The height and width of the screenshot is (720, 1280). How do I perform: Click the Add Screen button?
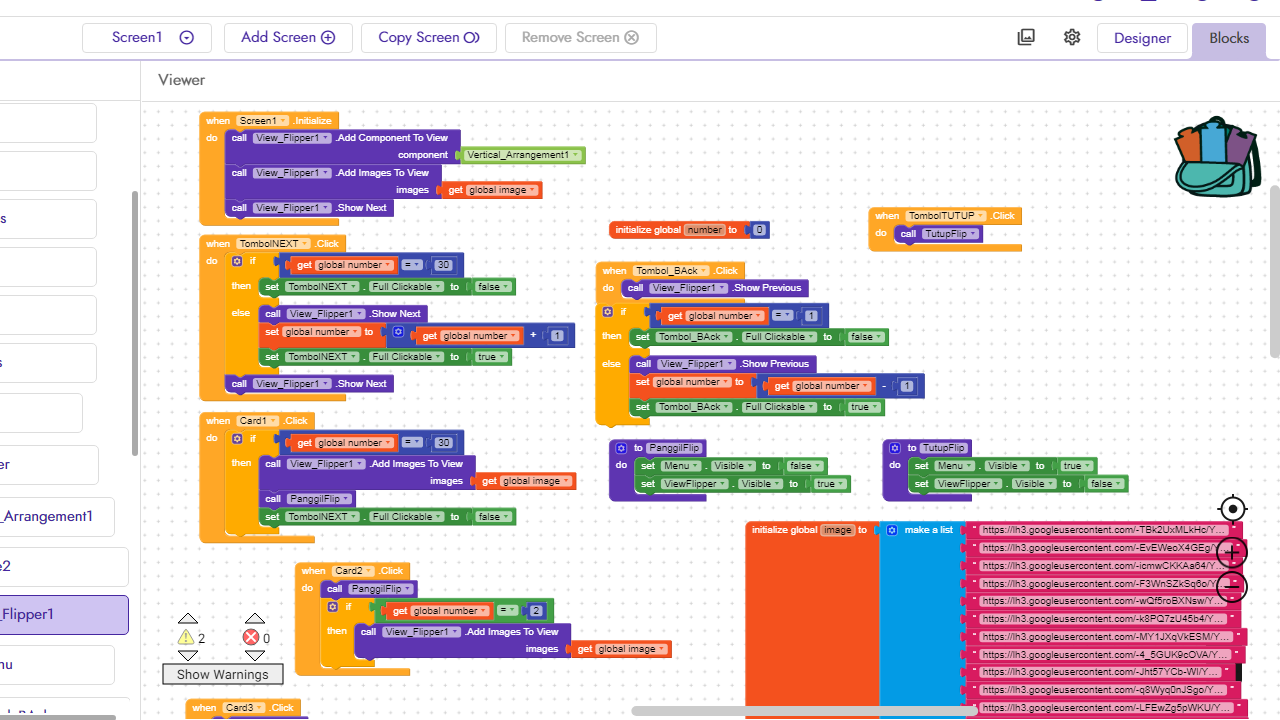pos(288,37)
